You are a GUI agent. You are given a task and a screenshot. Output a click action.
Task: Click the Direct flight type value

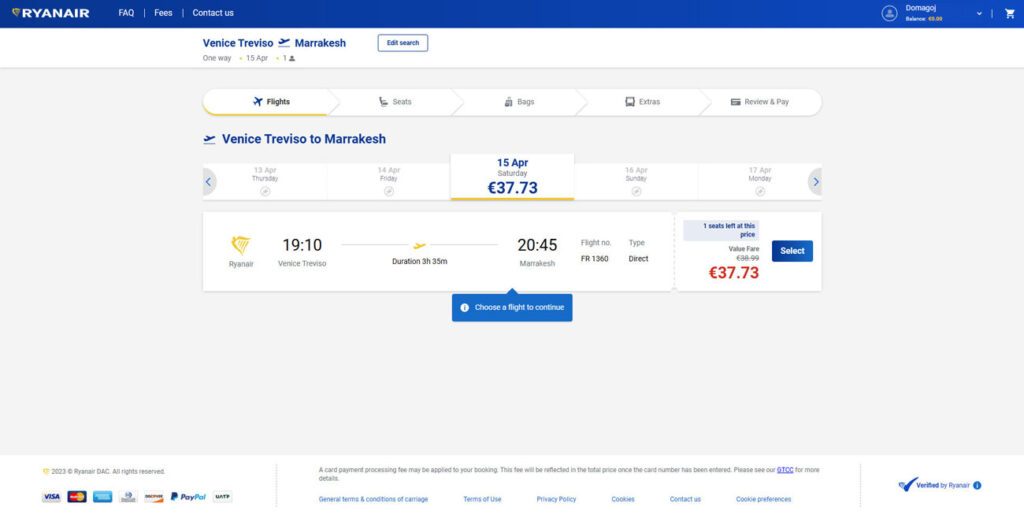pyautogui.click(x=639, y=259)
